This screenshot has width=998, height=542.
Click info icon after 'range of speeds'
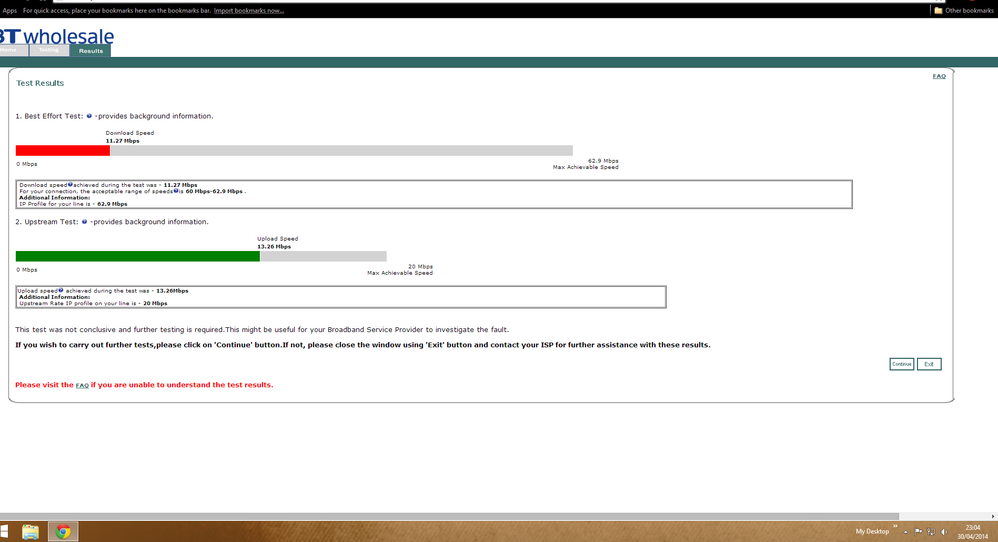176,191
